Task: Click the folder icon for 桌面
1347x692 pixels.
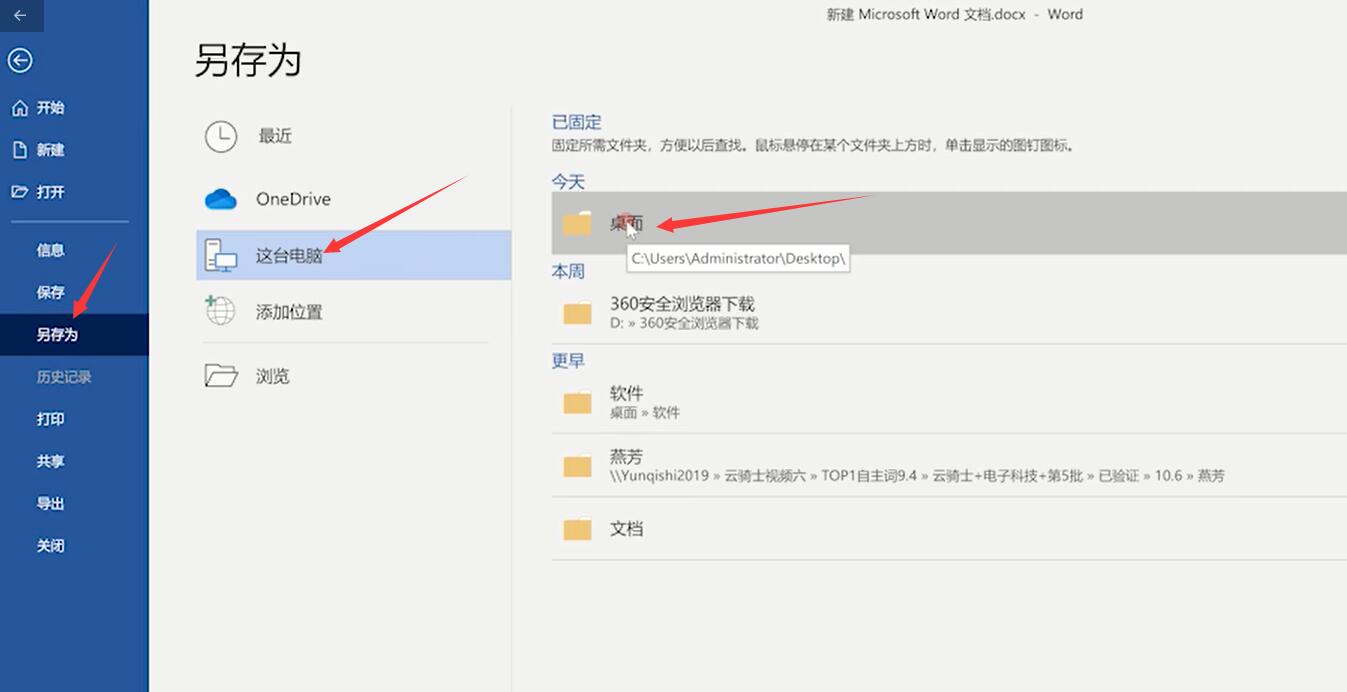Action: click(x=577, y=224)
